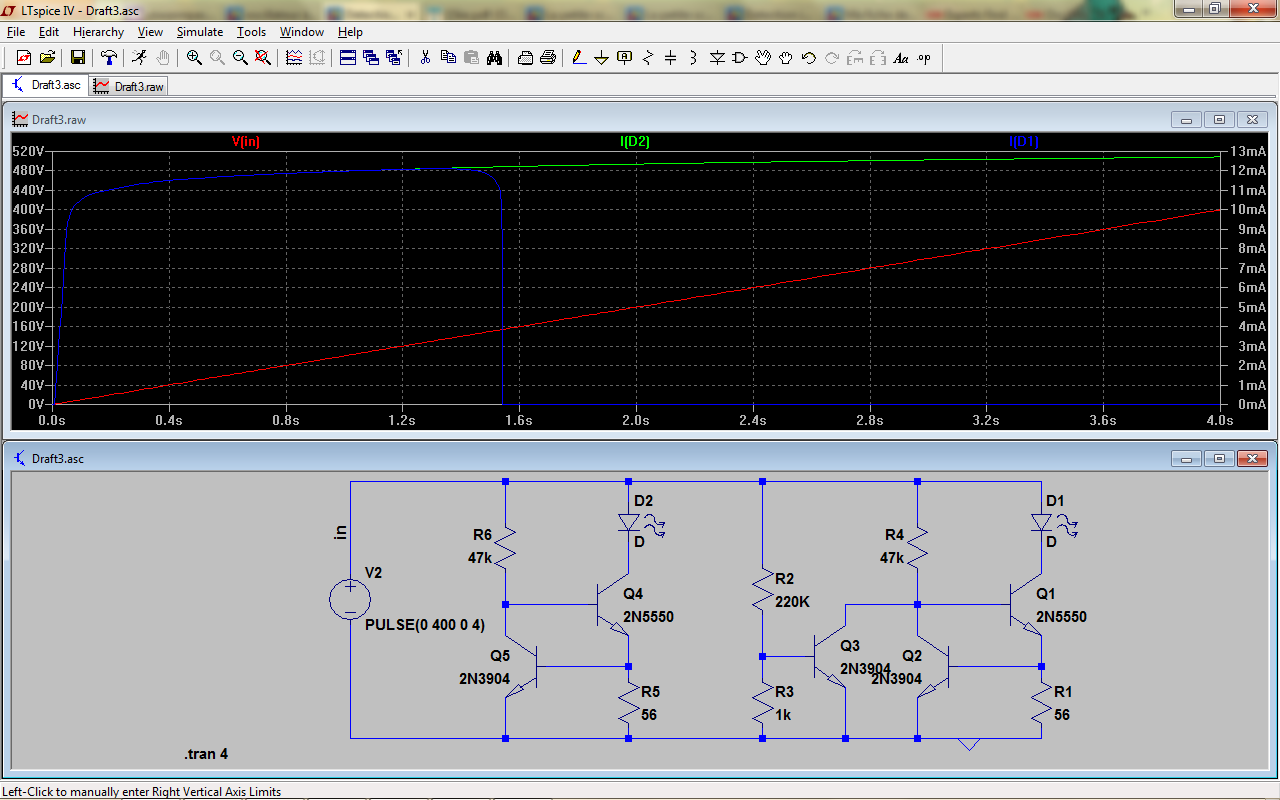Click the red V(in) trace label

tap(245, 142)
